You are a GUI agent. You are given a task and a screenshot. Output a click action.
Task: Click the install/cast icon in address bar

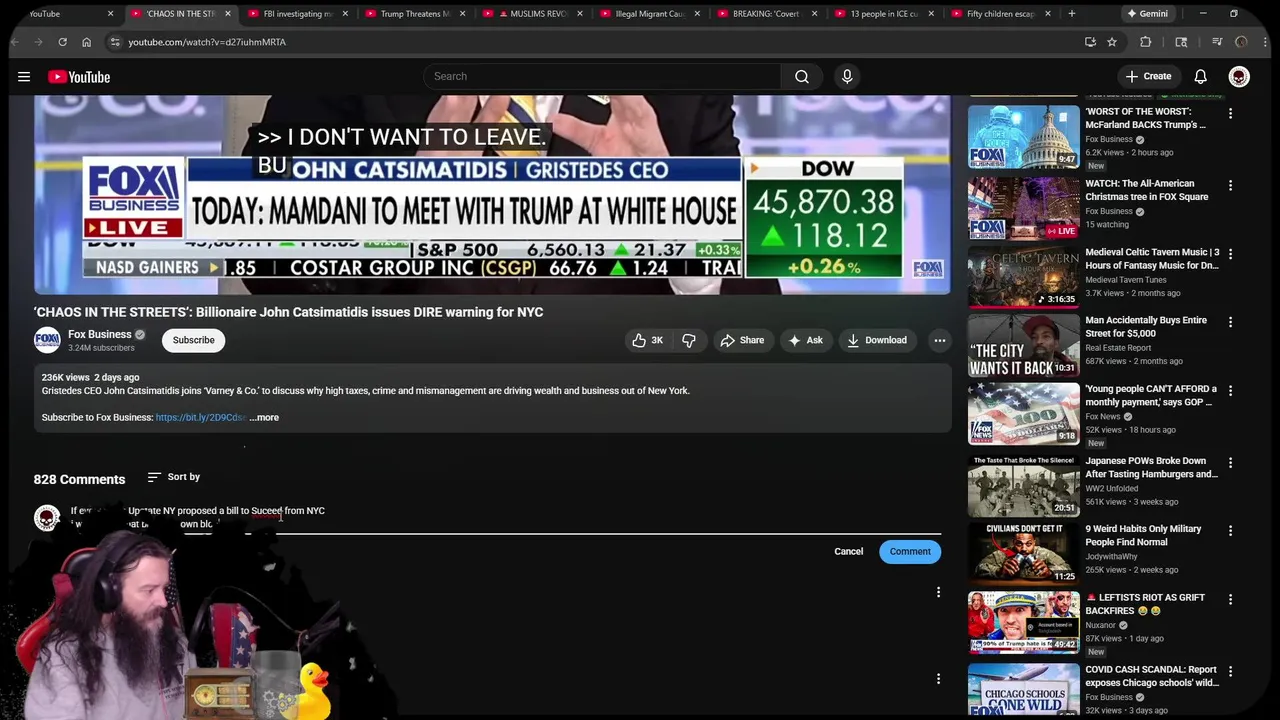pos(1090,42)
